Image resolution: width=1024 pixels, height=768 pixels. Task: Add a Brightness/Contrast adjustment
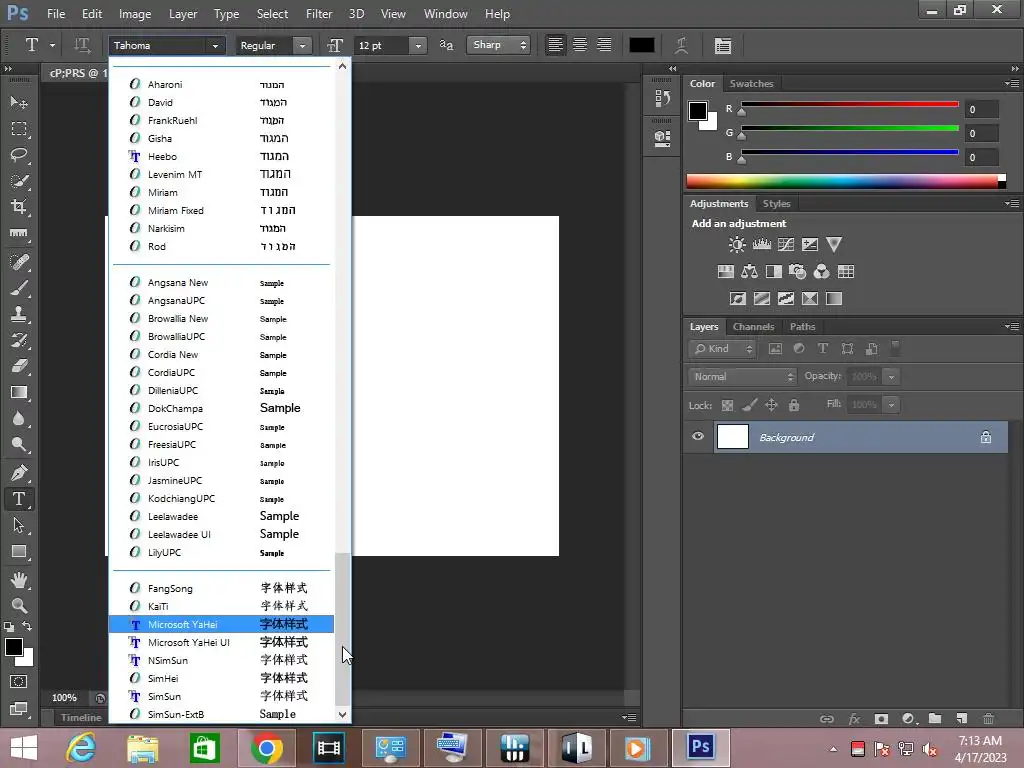pos(737,245)
